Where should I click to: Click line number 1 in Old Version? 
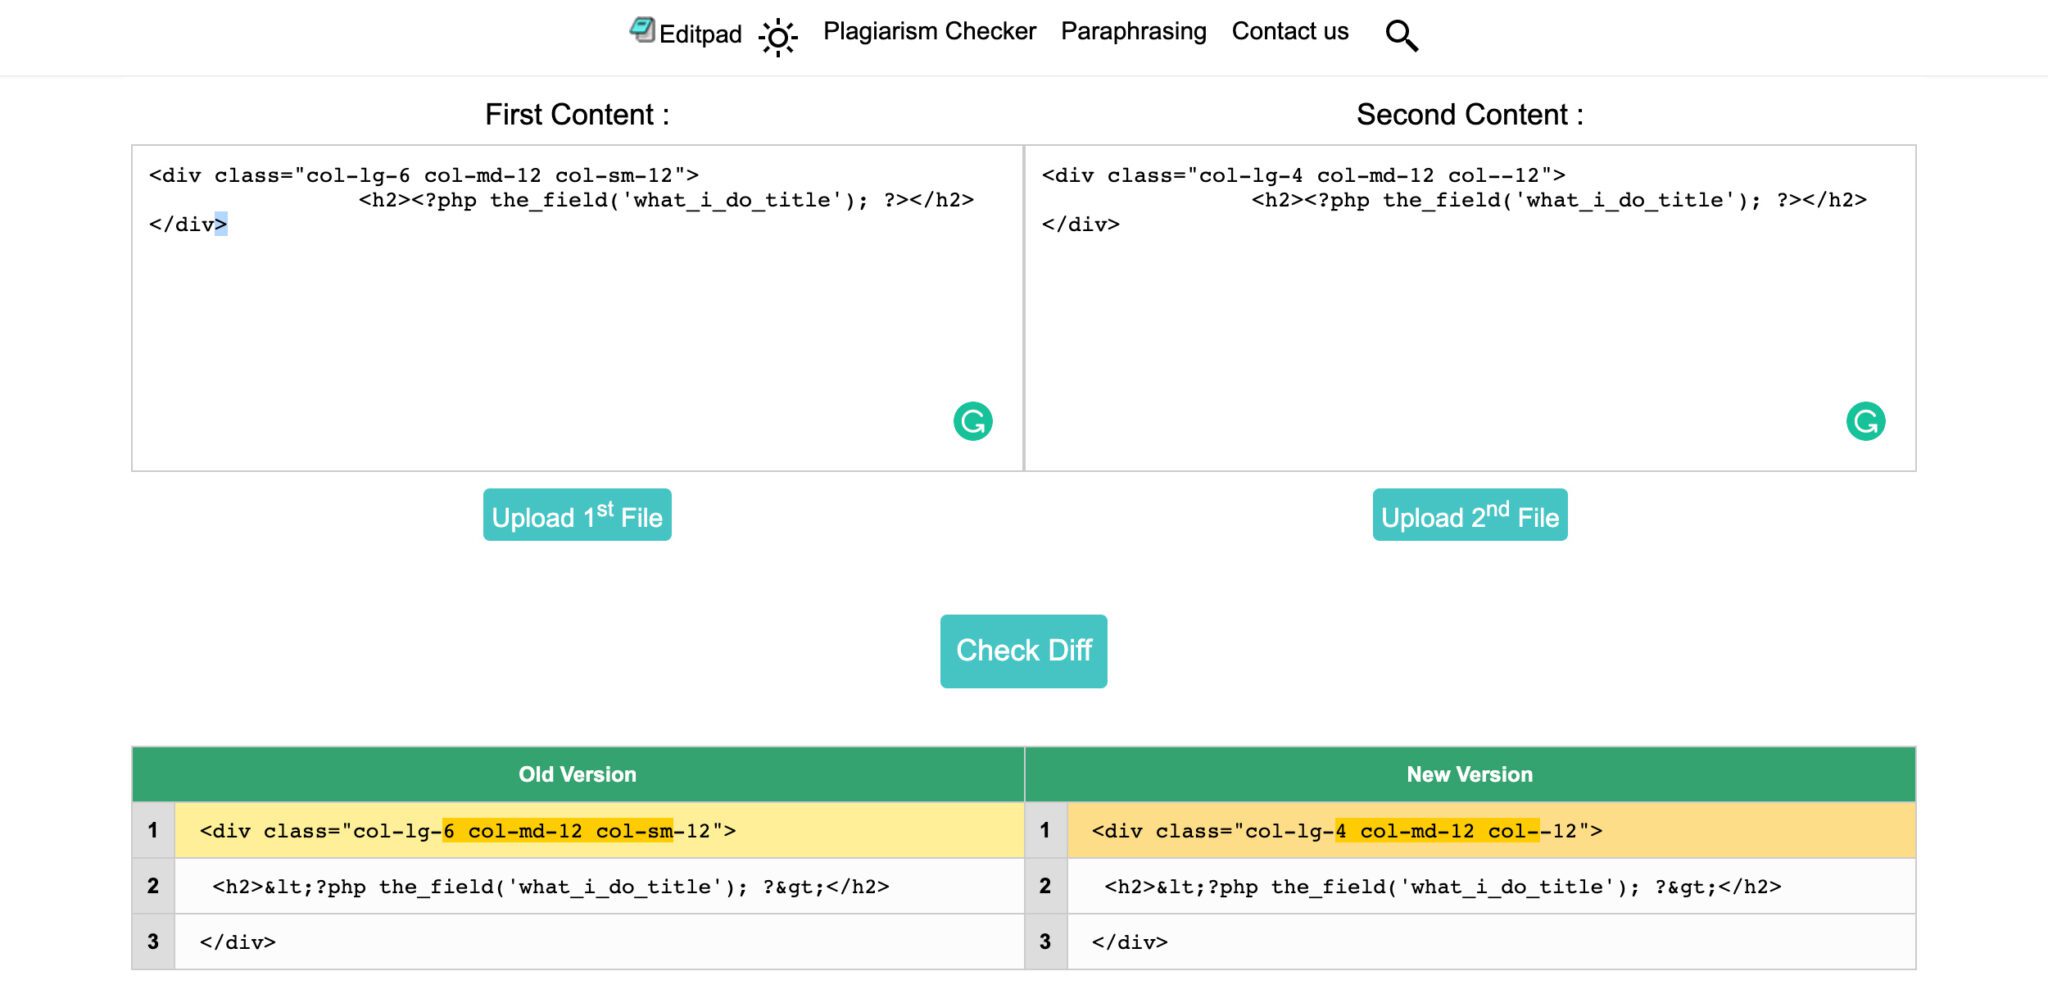[x=153, y=830]
